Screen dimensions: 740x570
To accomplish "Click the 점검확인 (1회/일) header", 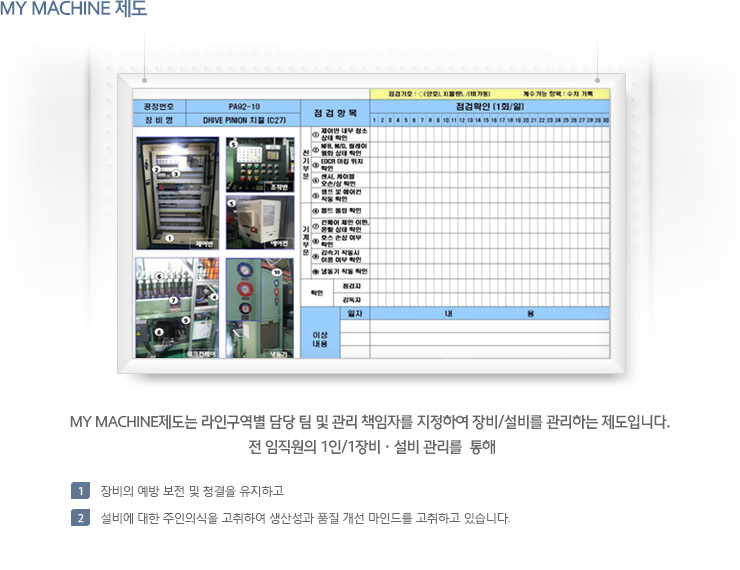I will click(x=490, y=107).
